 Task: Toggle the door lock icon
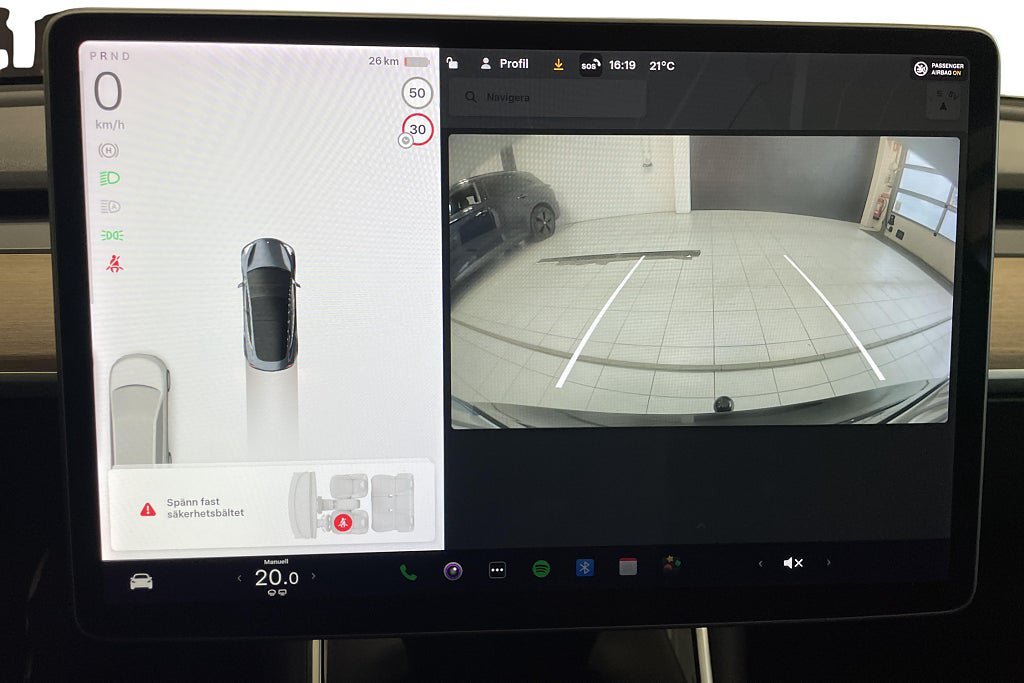[452, 63]
